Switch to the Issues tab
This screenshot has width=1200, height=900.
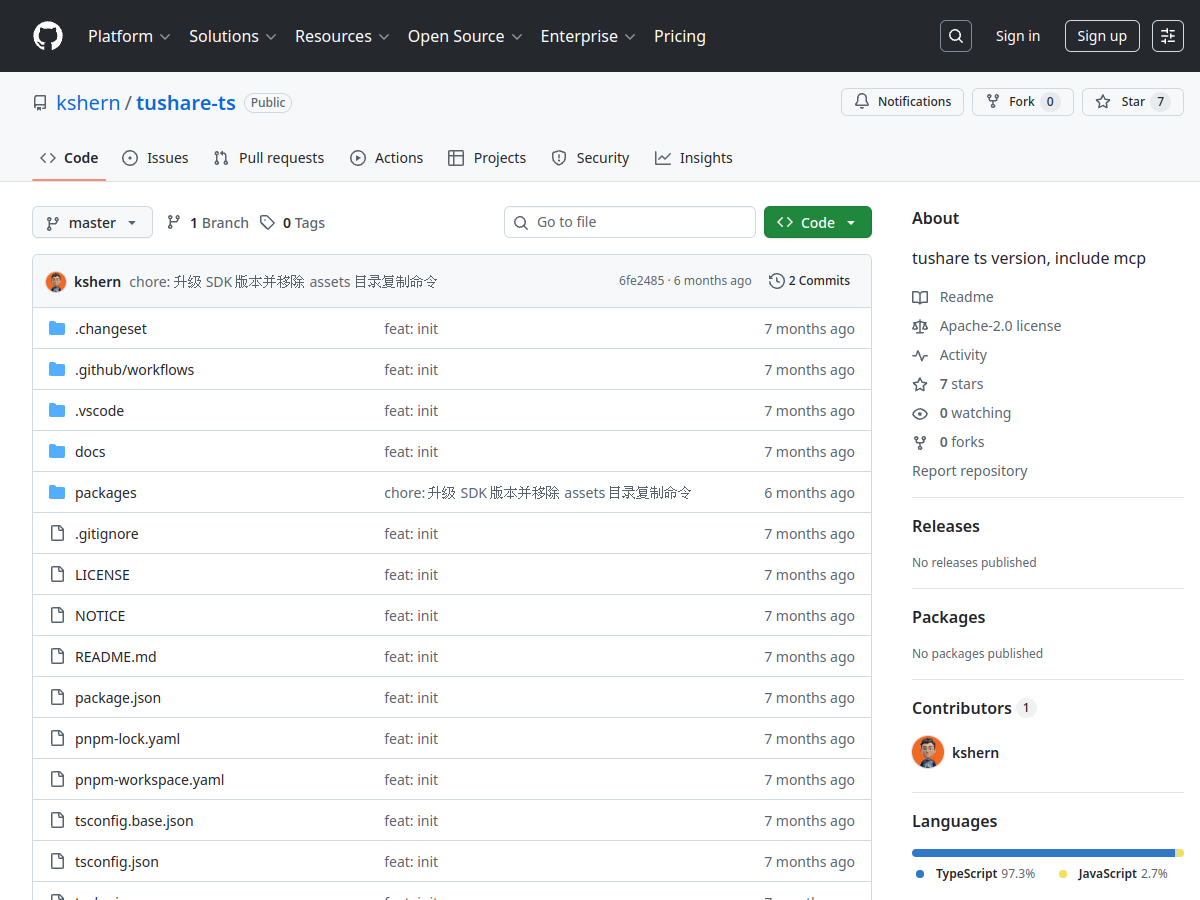tap(155, 158)
